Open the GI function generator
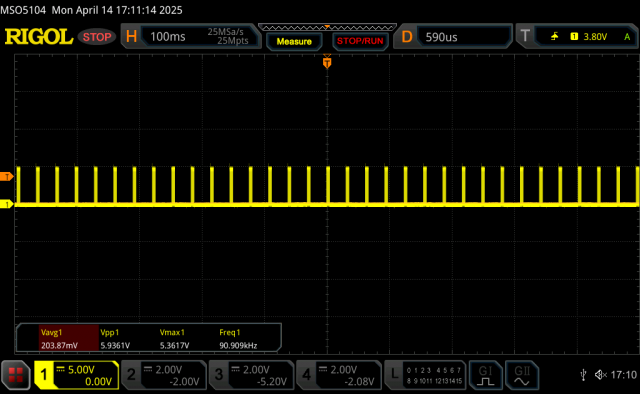Screen dimensions: 640x394 (x=485, y=375)
